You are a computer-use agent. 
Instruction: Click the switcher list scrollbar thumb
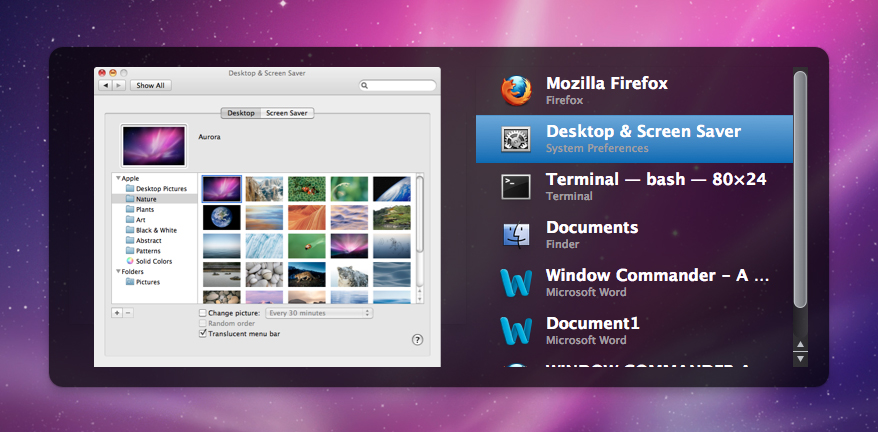(x=800, y=189)
